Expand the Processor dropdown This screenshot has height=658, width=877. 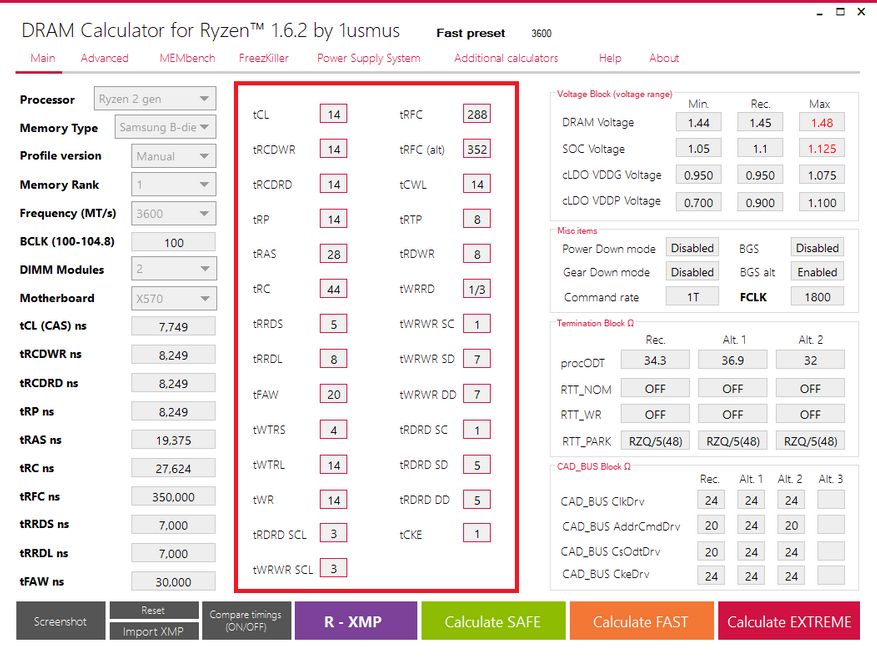tap(155, 99)
